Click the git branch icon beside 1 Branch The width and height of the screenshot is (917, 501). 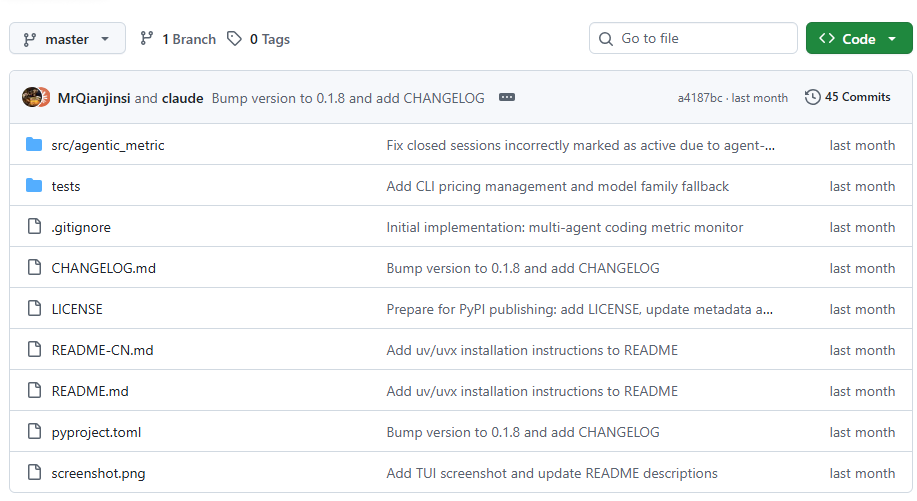pos(146,39)
